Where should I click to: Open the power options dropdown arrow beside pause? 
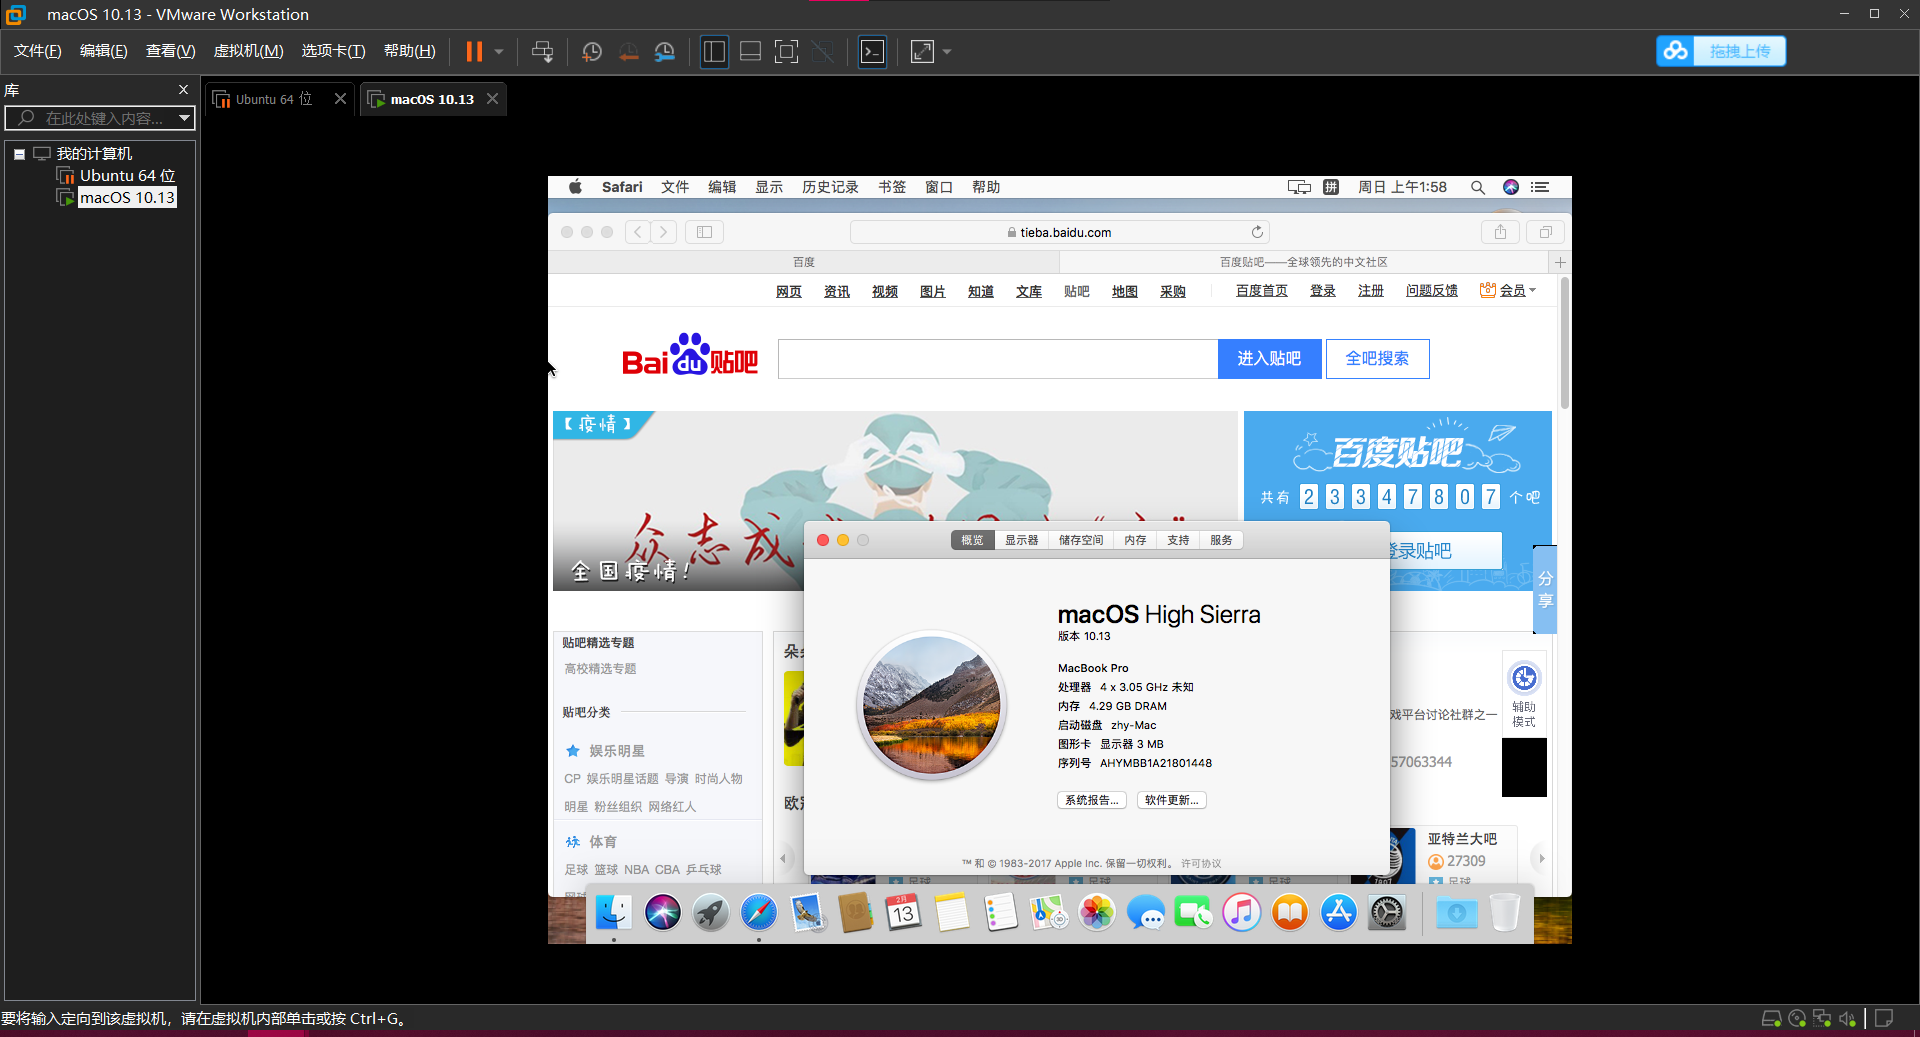click(498, 51)
